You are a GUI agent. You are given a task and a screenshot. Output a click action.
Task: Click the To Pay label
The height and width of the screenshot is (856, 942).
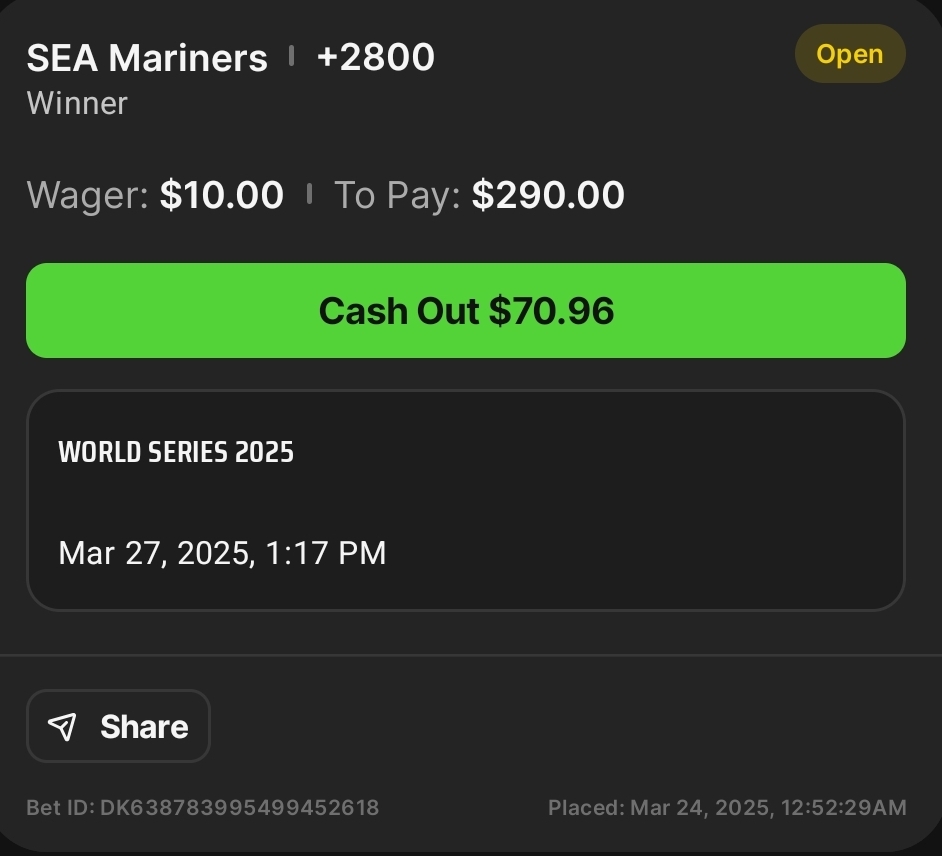coord(396,195)
